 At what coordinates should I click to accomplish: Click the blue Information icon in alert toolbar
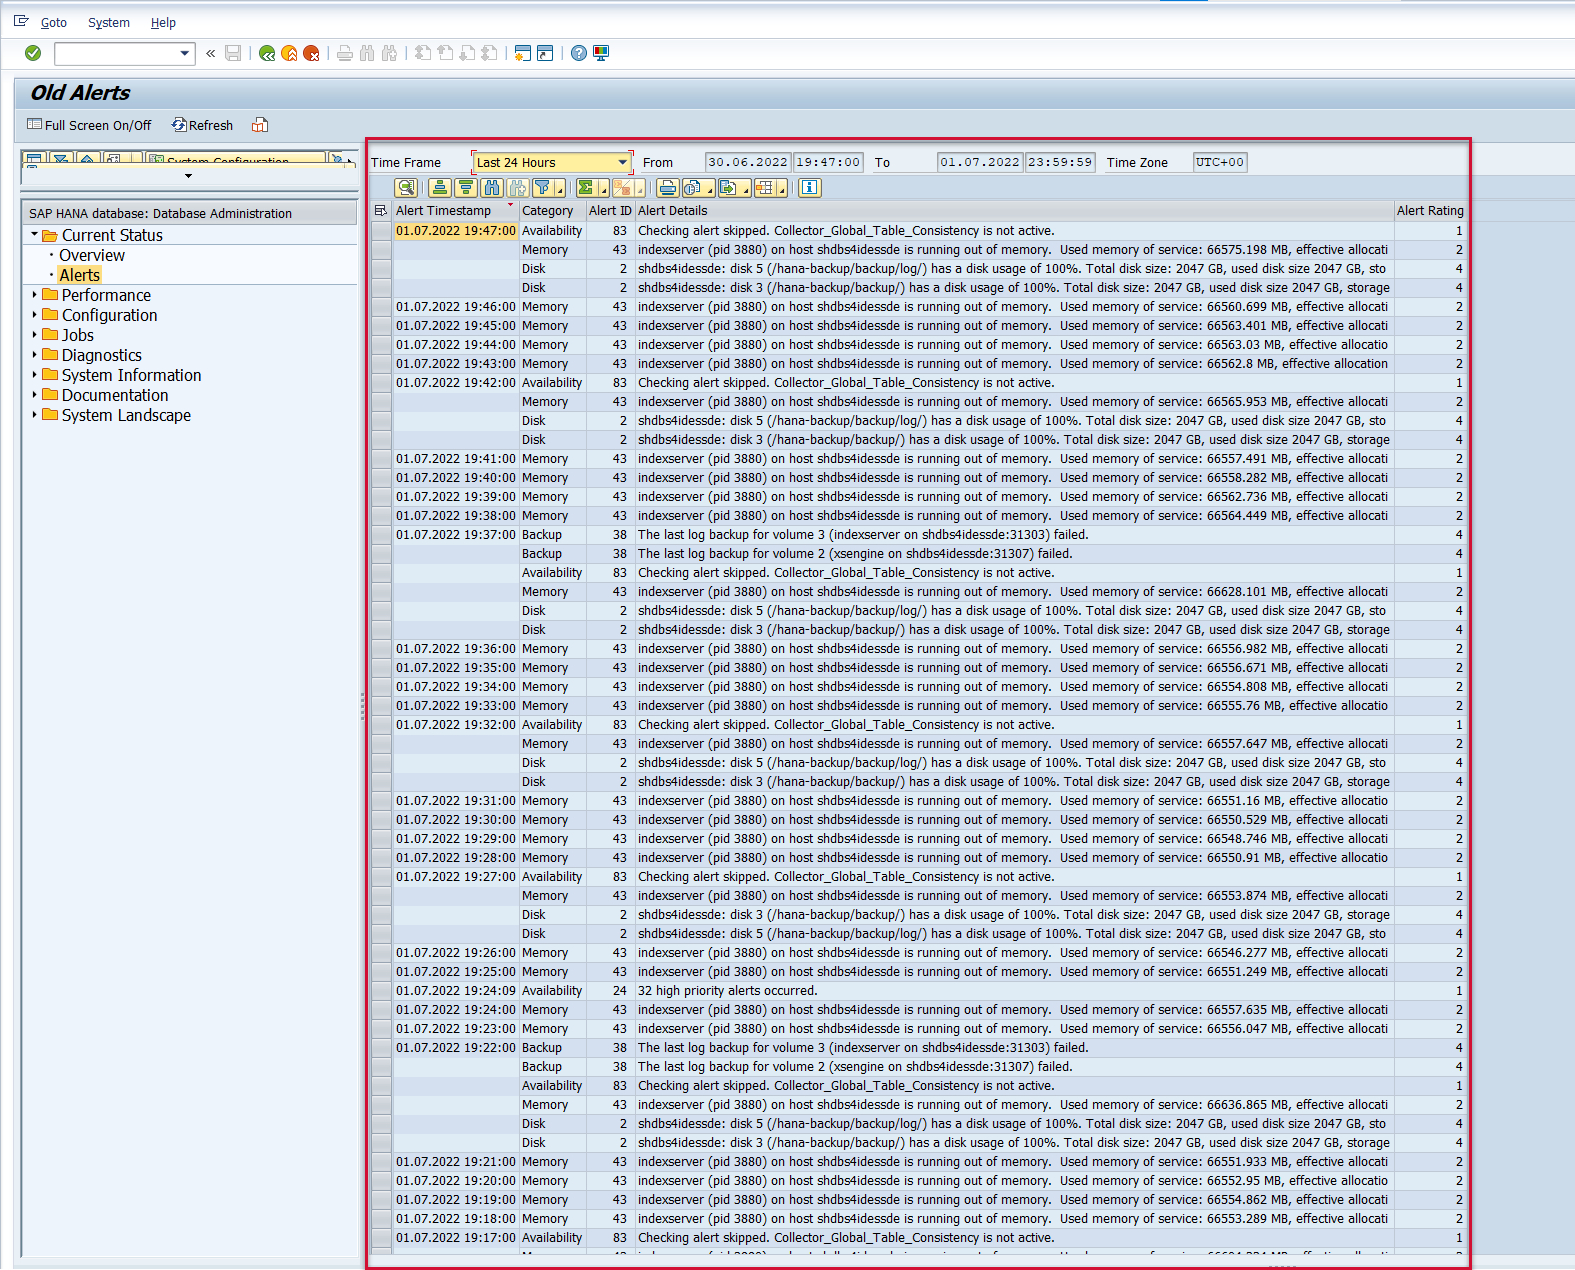point(809,188)
